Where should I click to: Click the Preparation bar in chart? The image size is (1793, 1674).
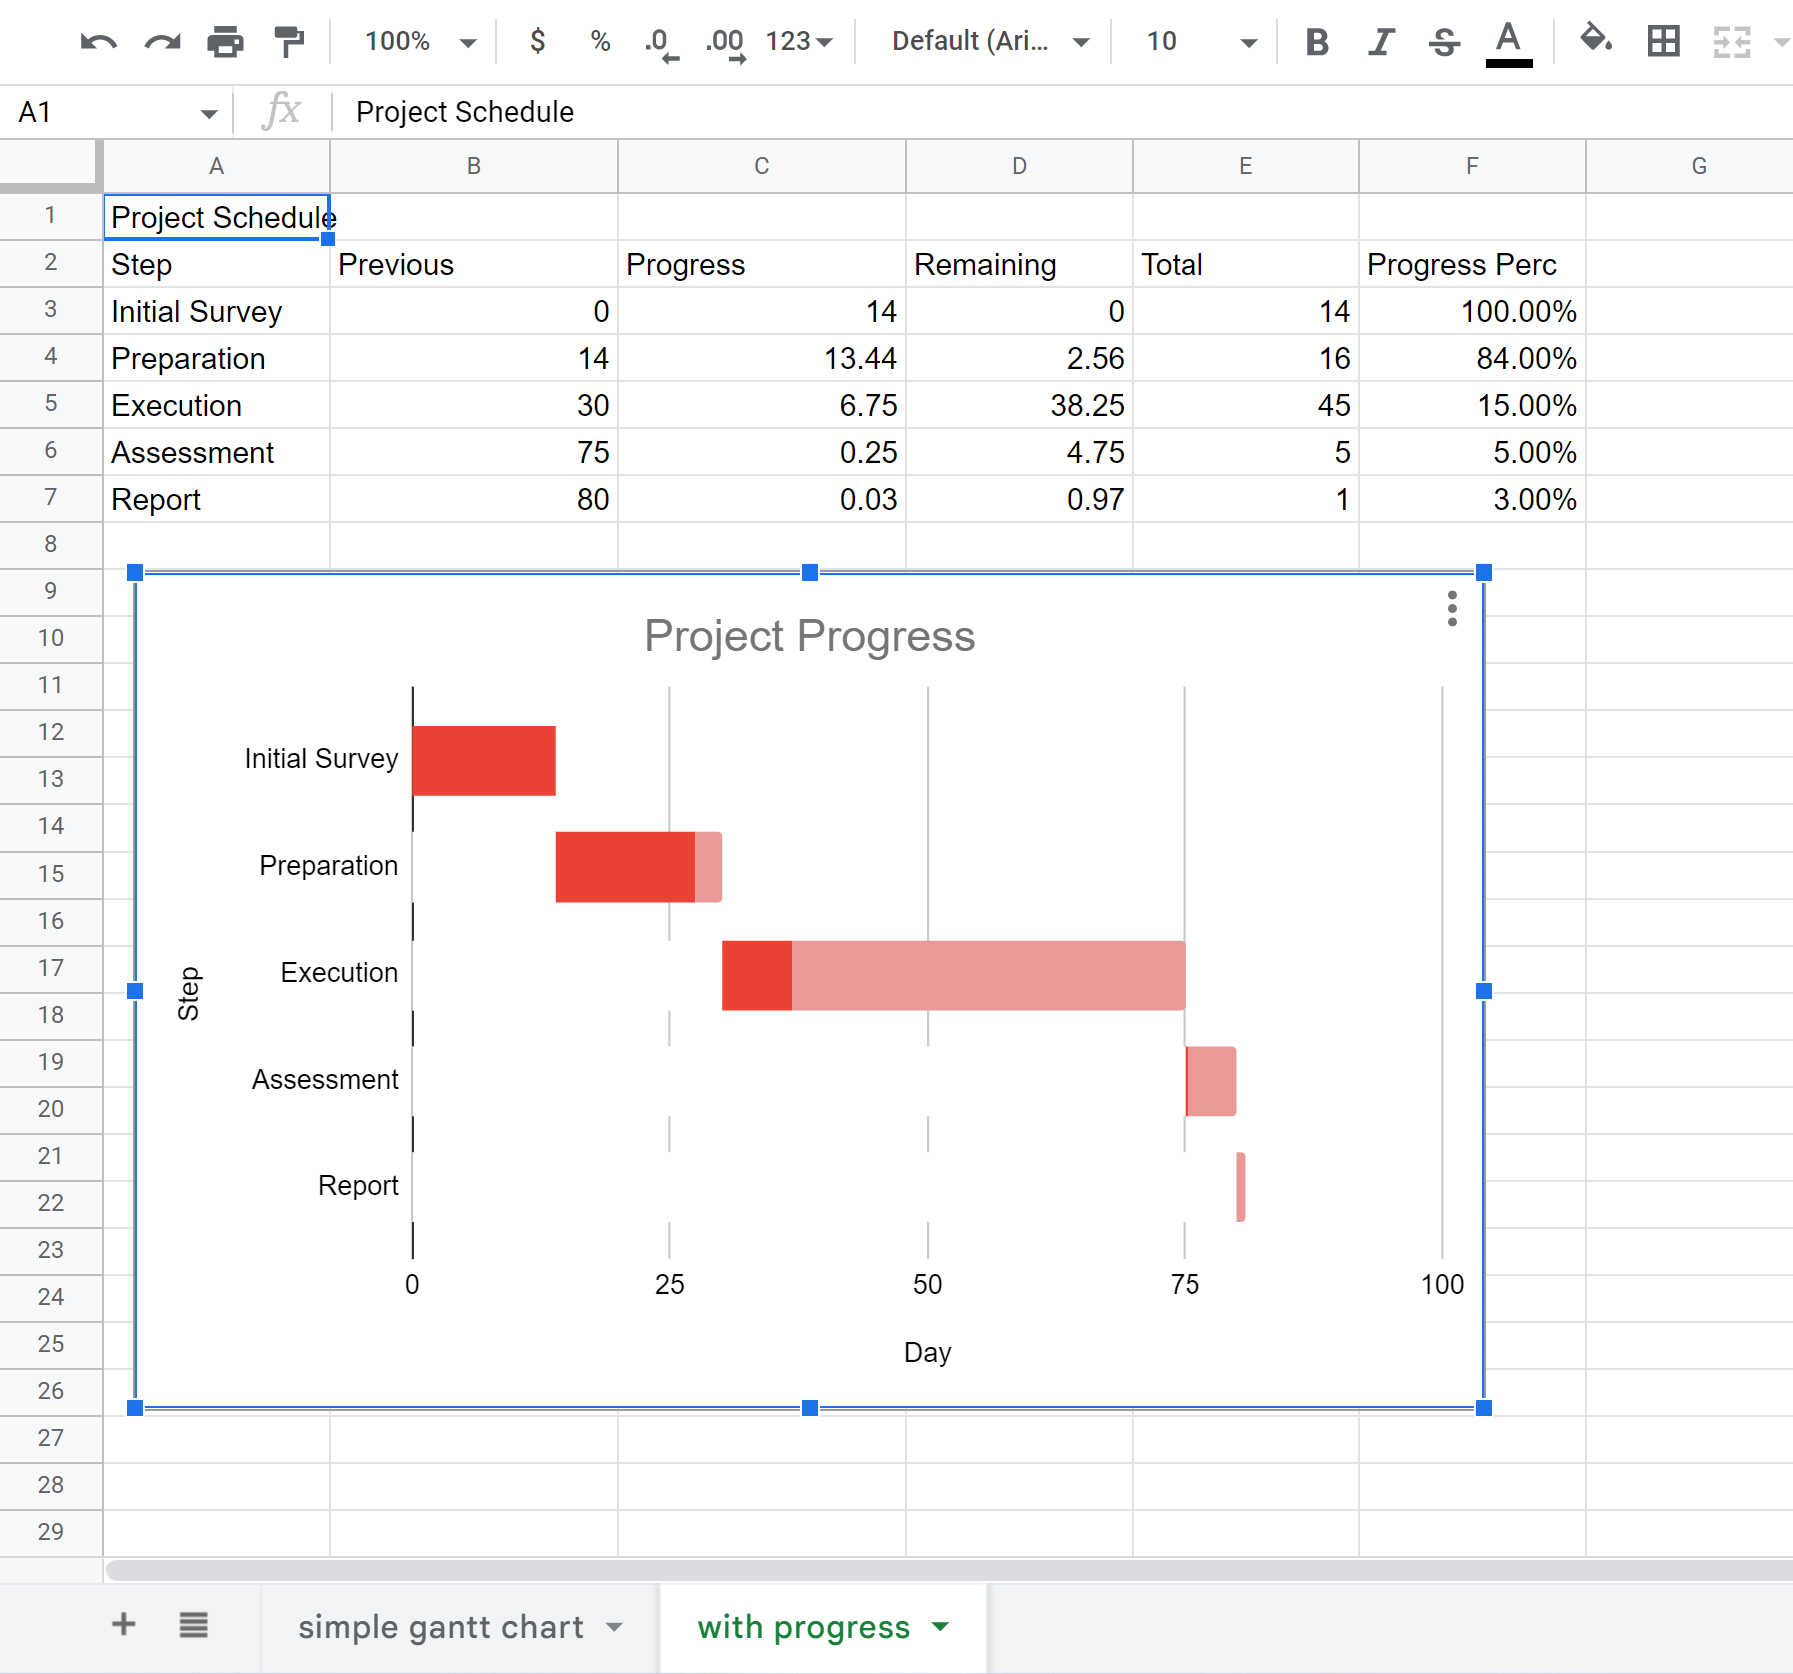638,867
